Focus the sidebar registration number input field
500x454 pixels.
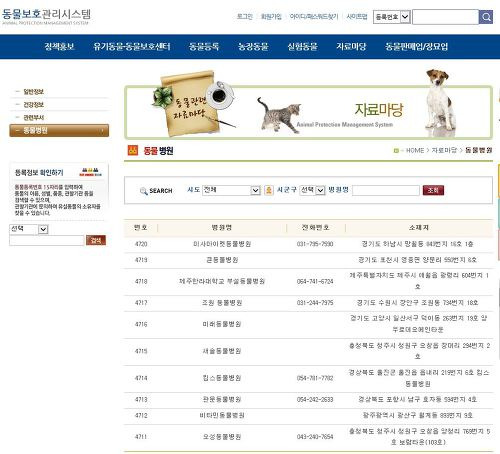pyautogui.click(x=47, y=240)
